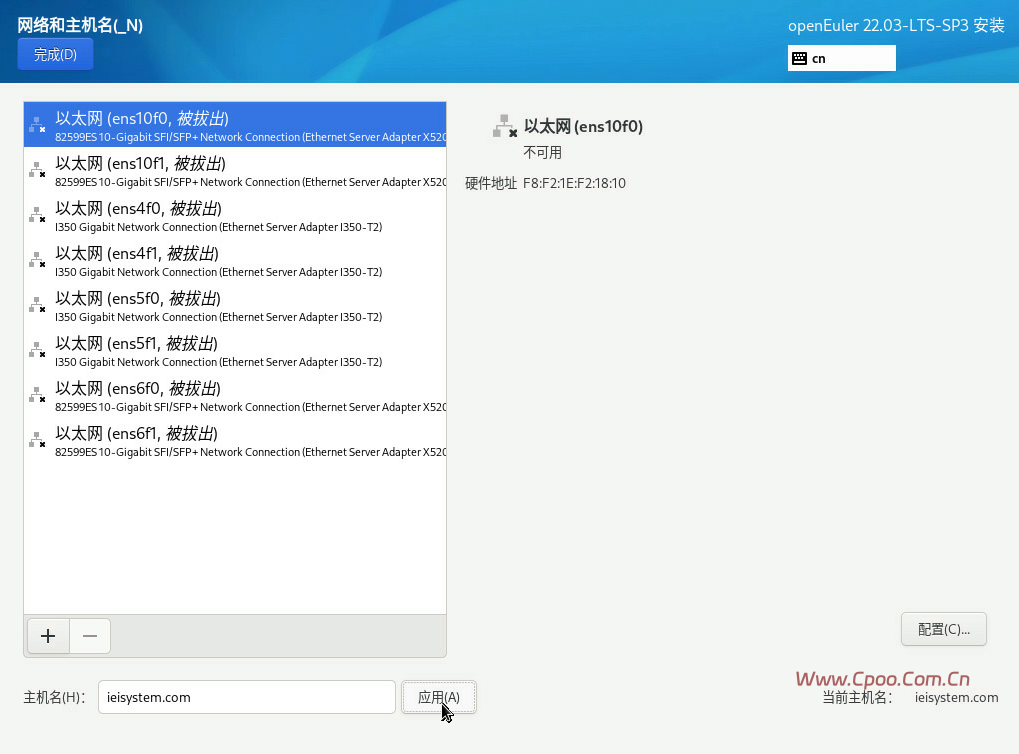Viewport: 1019px width, 754px height.
Task: Select 以太网 (ens6f0, 被拔出) entry
Action: pyautogui.click(x=235, y=395)
